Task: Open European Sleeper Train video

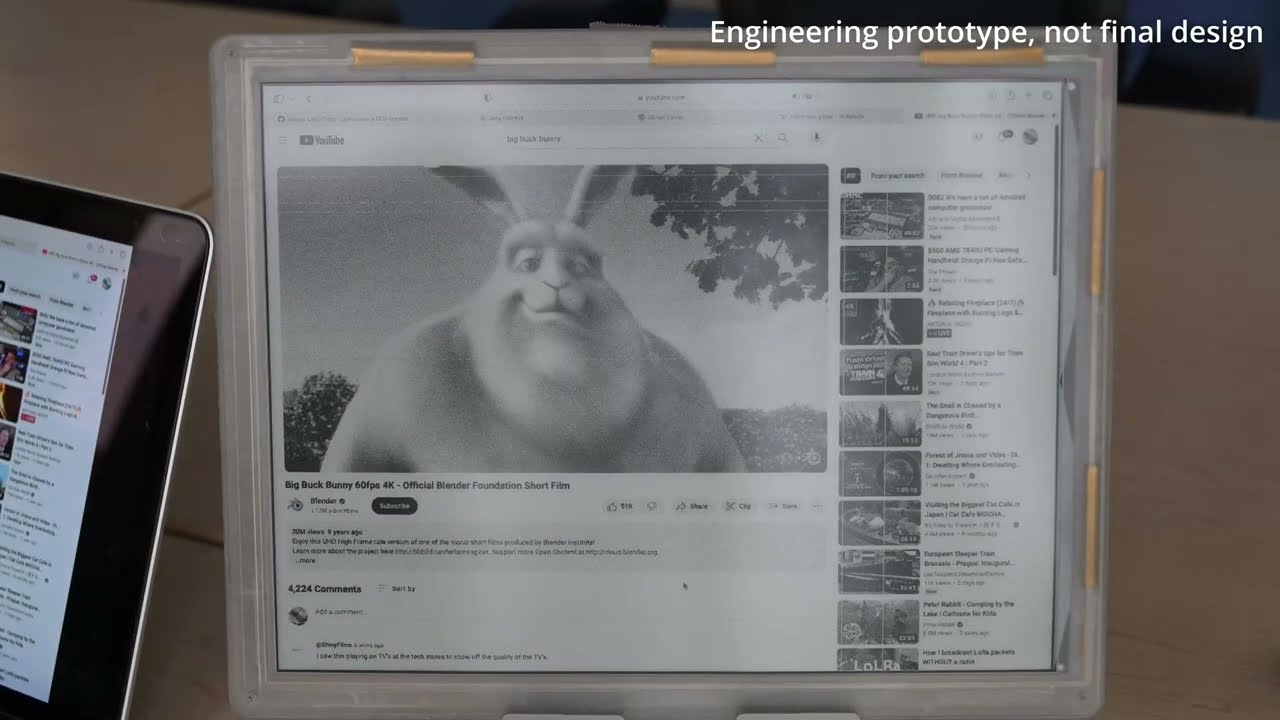Action: click(x=879, y=572)
